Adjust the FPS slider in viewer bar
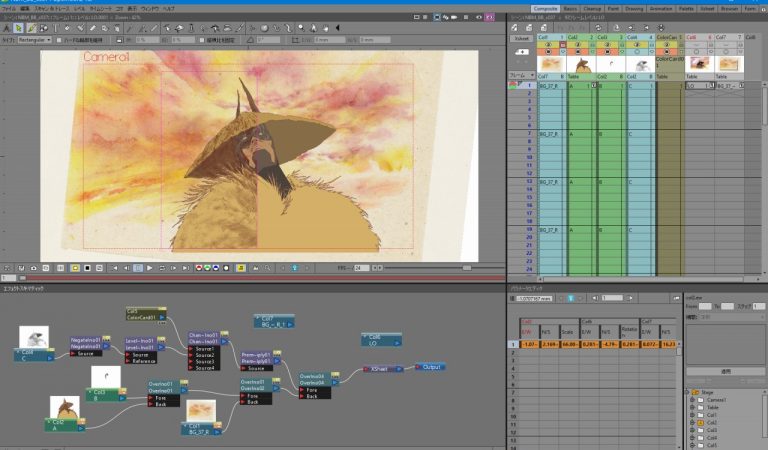 [467, 268]
